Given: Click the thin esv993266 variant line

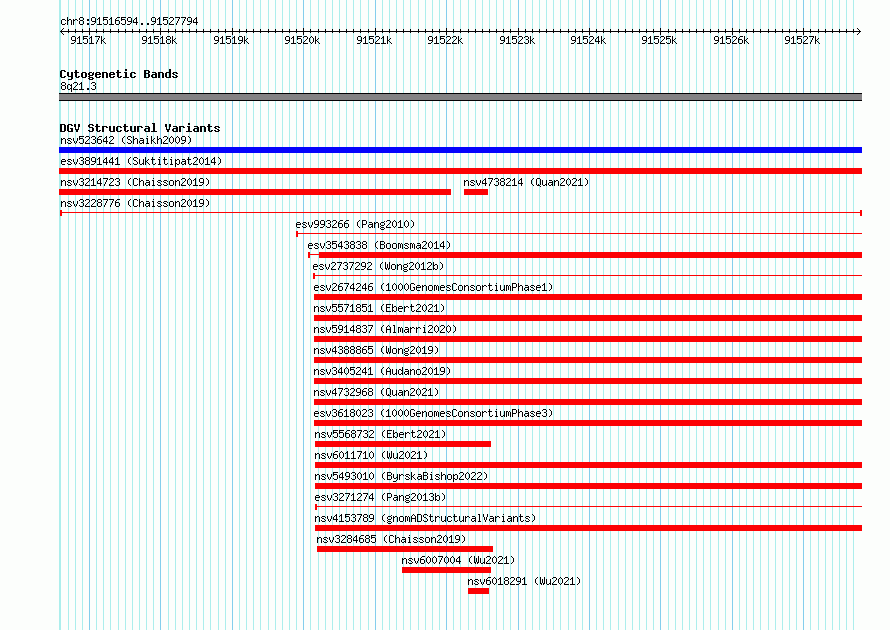Looking at the screenshot, I should [x=579, y=234].
